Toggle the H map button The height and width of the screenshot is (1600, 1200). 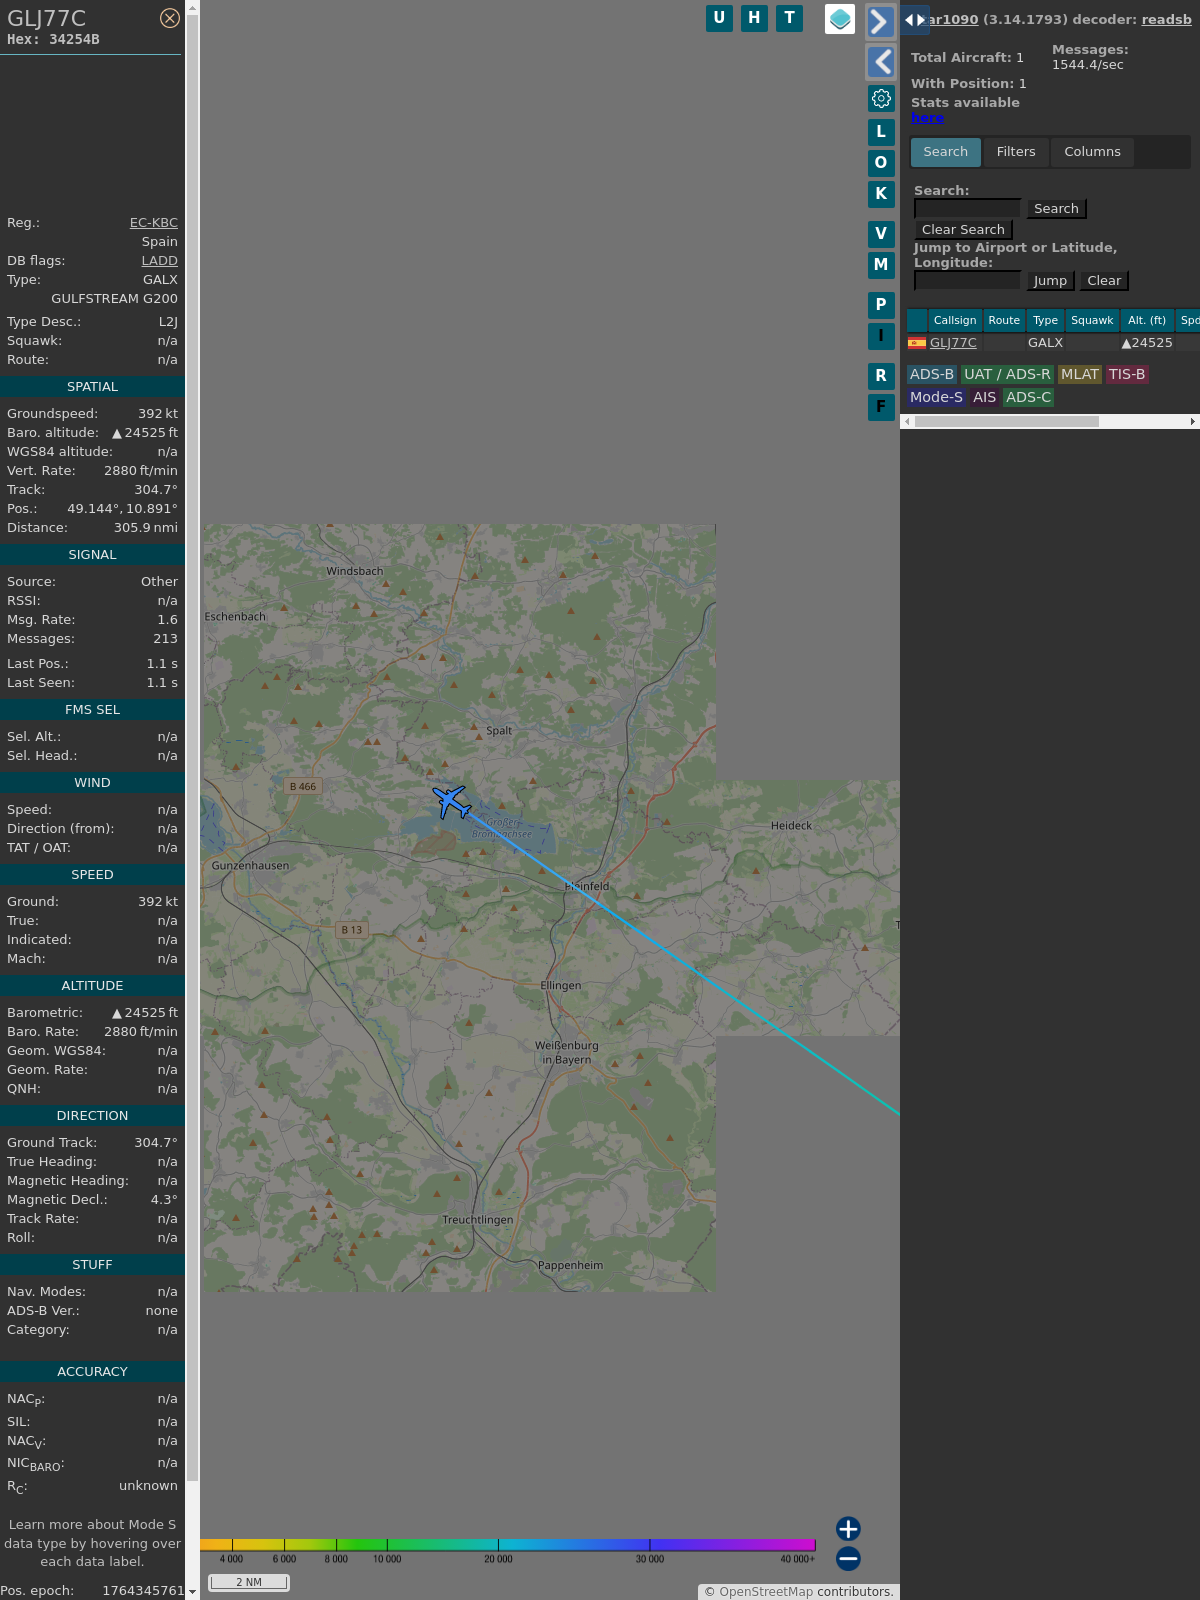[754, 18]
